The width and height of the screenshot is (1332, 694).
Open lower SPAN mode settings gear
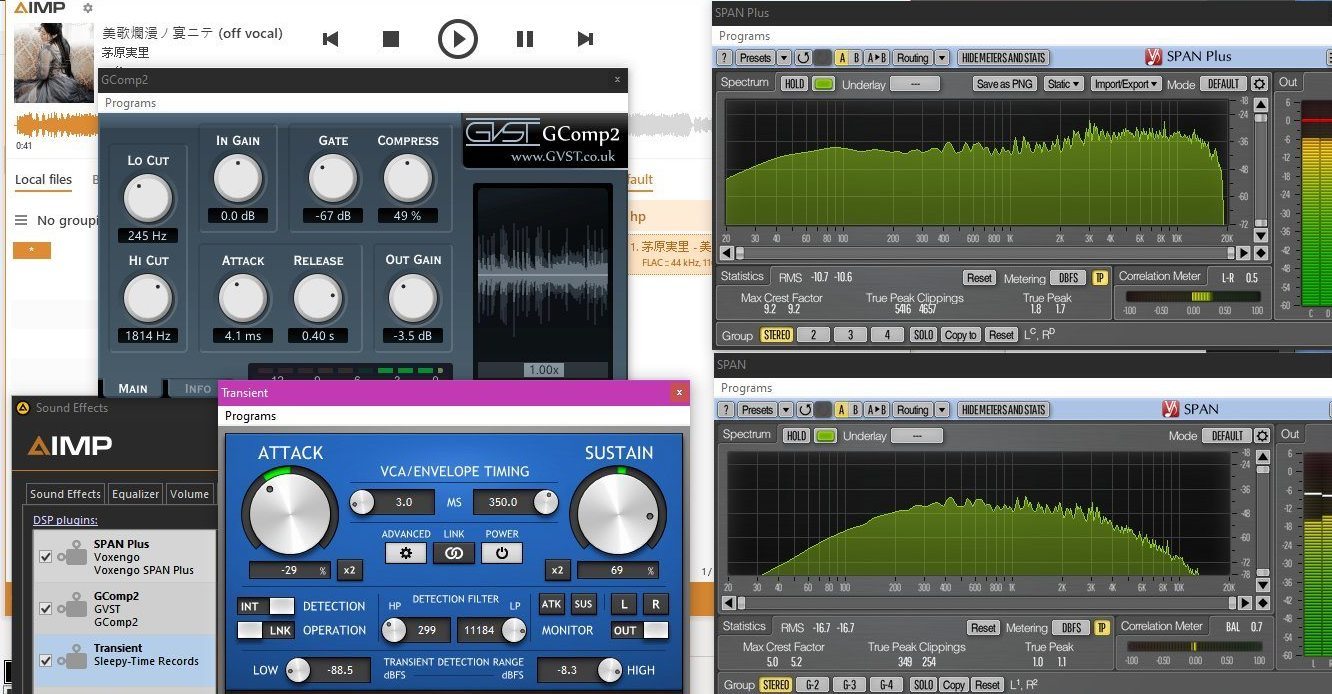click(1260, 436)
